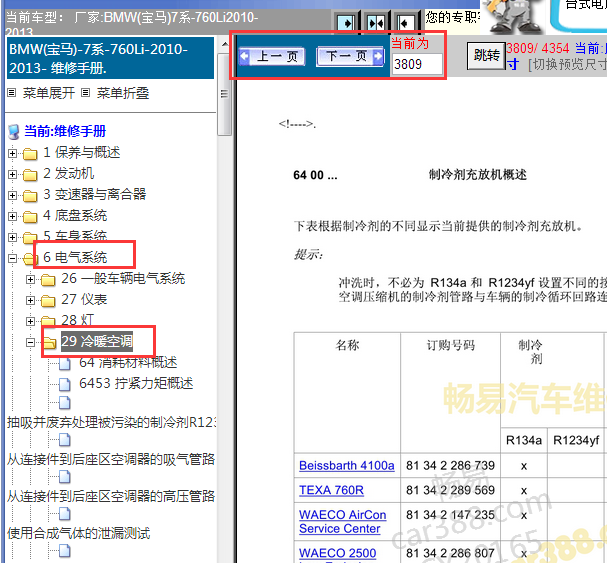Expand the 26 一般车辆电气系统 folder

30,279
